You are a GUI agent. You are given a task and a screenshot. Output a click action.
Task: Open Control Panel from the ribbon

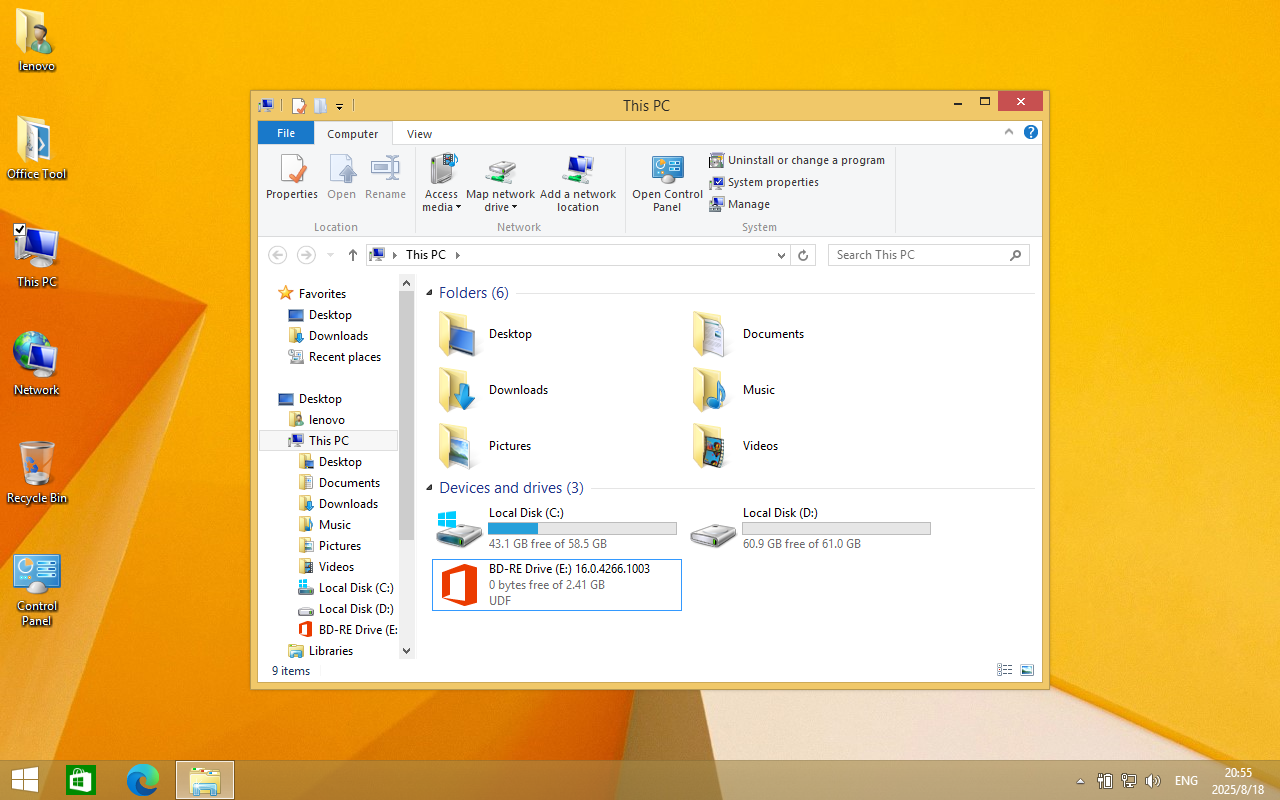667,170
